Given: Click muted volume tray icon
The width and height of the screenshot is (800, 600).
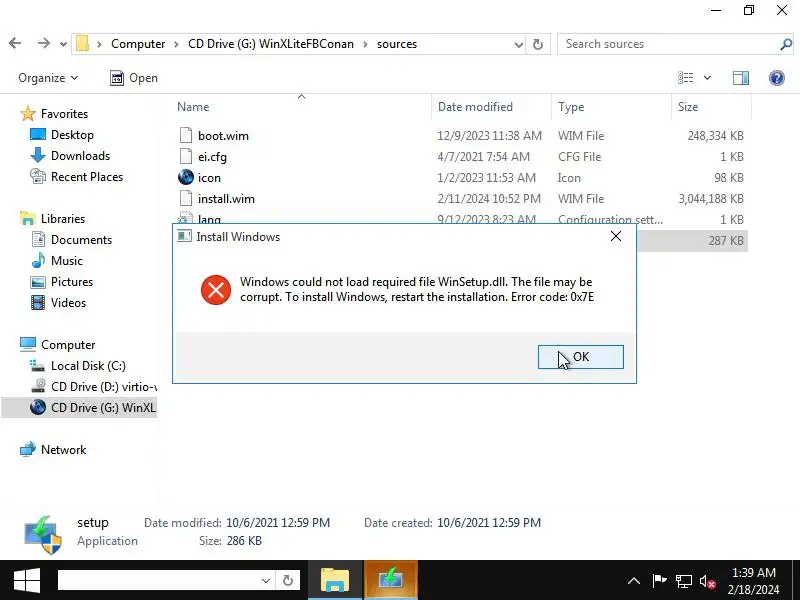Looking at the screenshot, I should click(707, 581).
